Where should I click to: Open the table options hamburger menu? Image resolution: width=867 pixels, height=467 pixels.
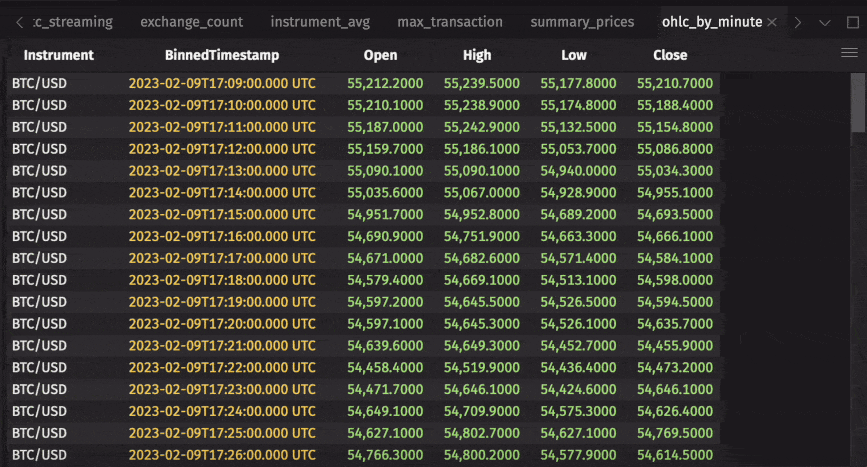click(849, 54)
